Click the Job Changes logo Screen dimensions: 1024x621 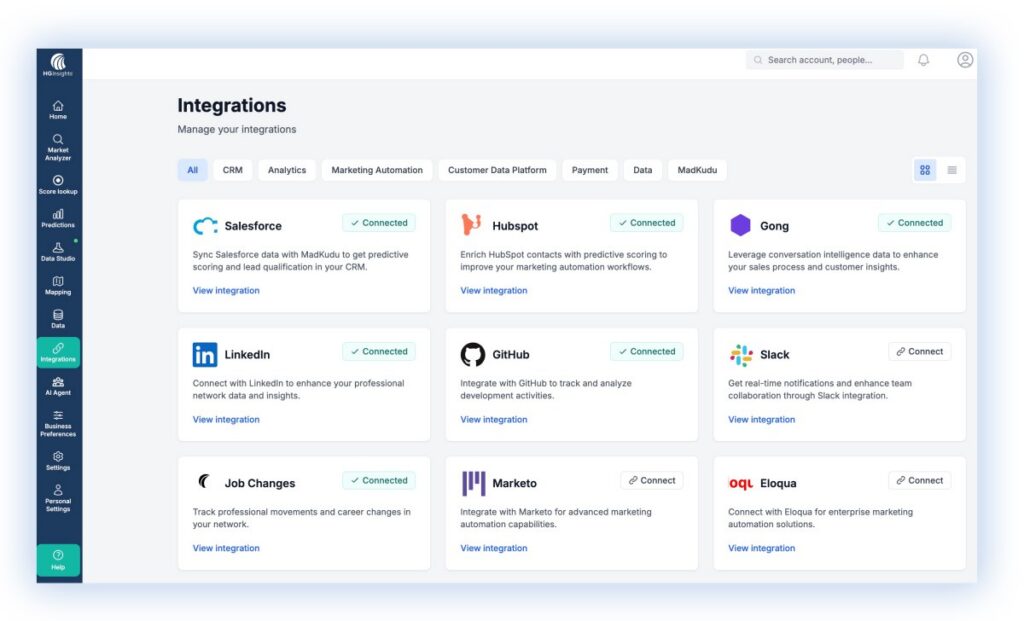pyautogui.click(x=204, y=482)
